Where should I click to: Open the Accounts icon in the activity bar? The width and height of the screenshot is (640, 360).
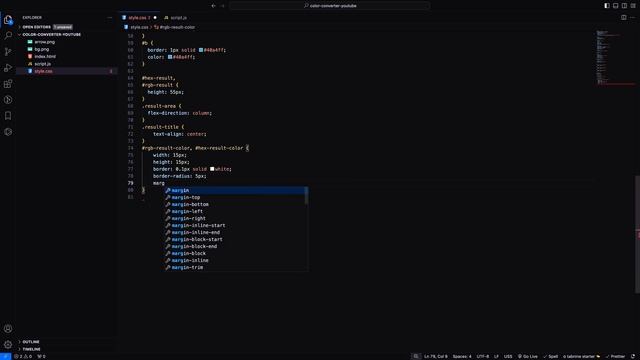click(x=8, y=329)
